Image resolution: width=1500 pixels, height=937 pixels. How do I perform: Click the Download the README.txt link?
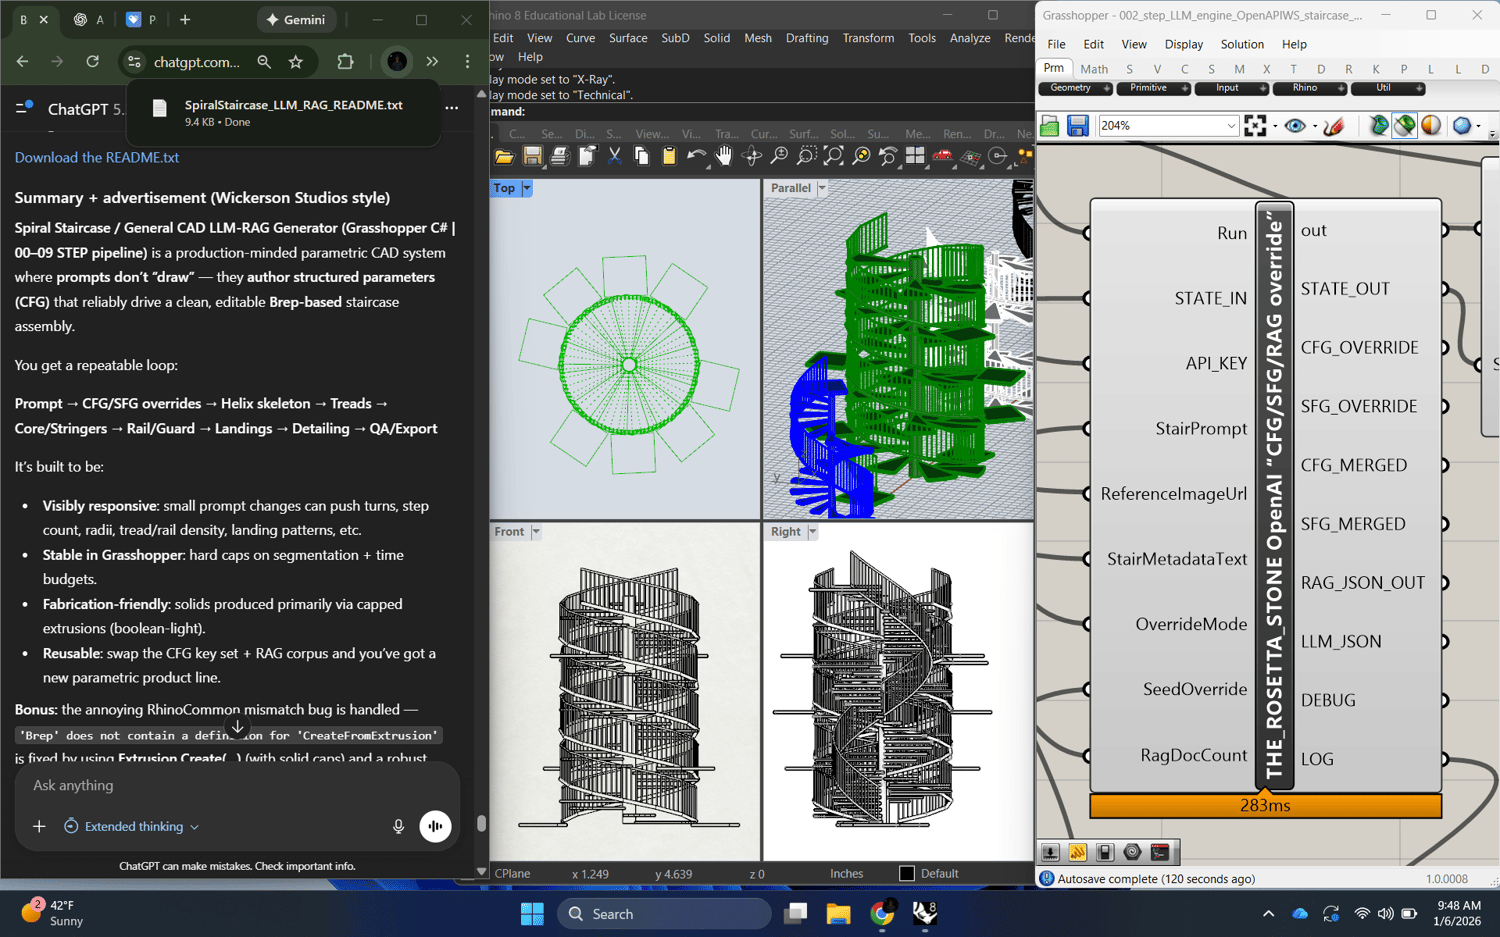(97, 157)
